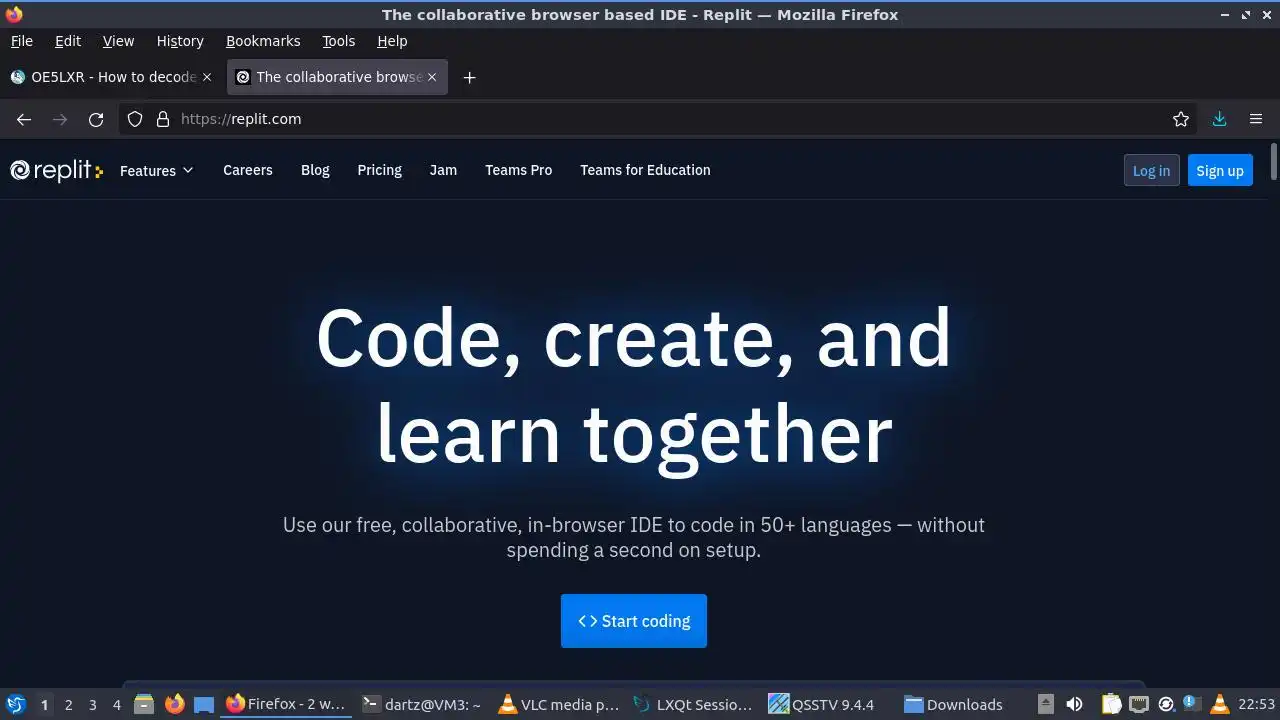Screen dimensions: 1280x720
Task: Click the notification tray icon with badge
Action: (x=1191, y=703)
